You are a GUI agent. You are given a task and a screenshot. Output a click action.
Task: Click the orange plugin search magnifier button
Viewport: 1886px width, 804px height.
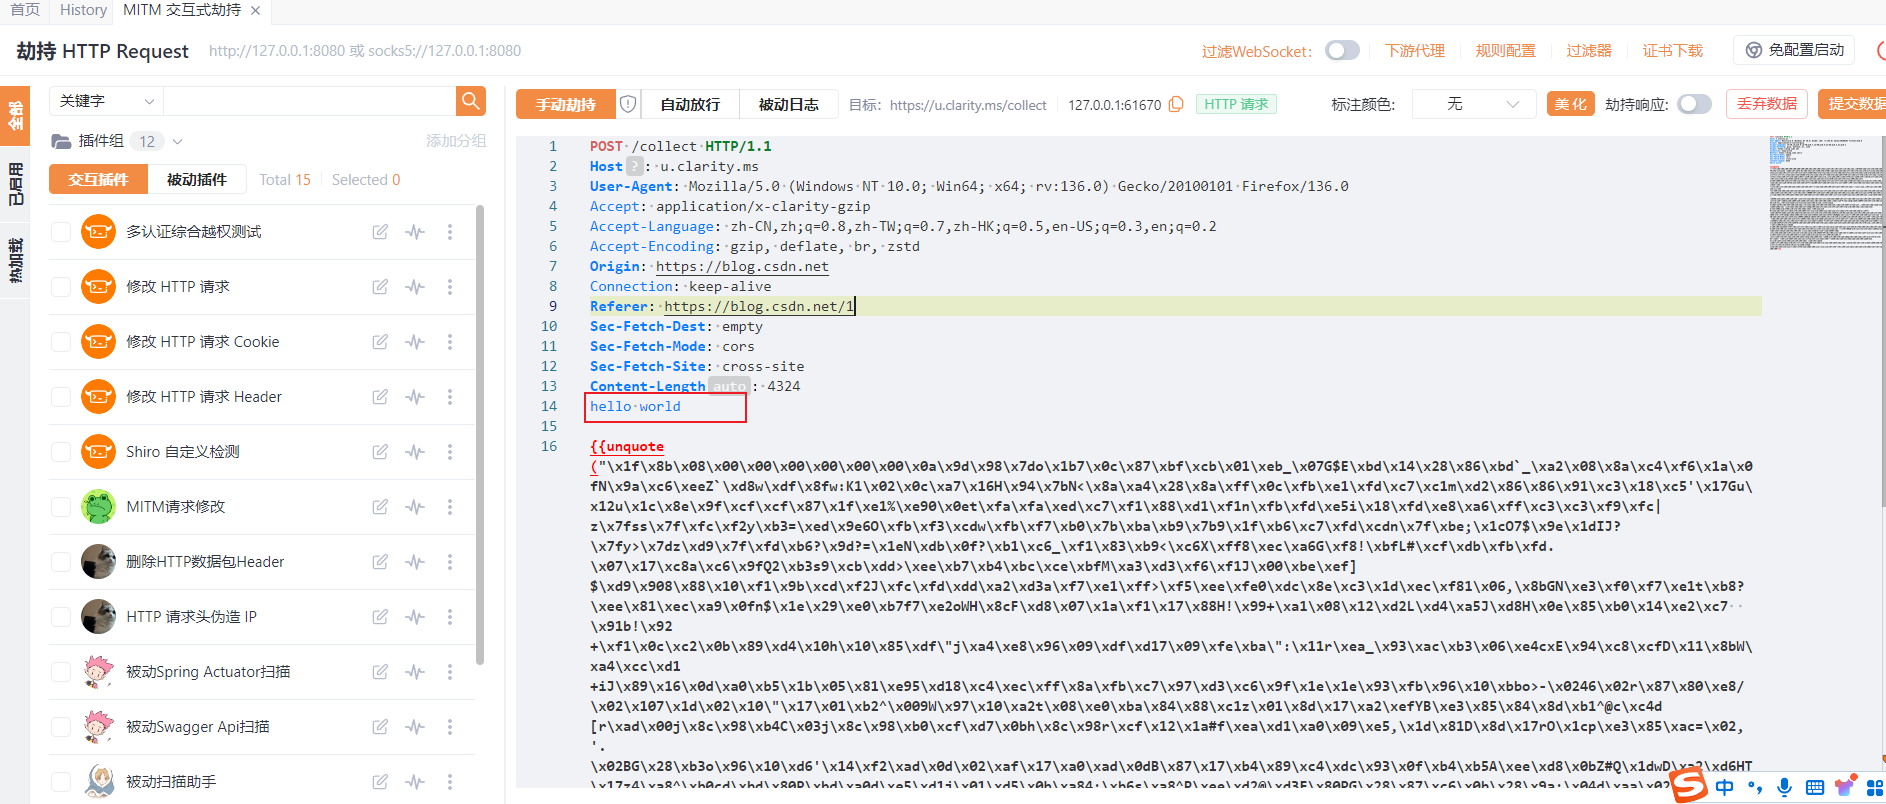pyautogui.click(x=471, y=101)
